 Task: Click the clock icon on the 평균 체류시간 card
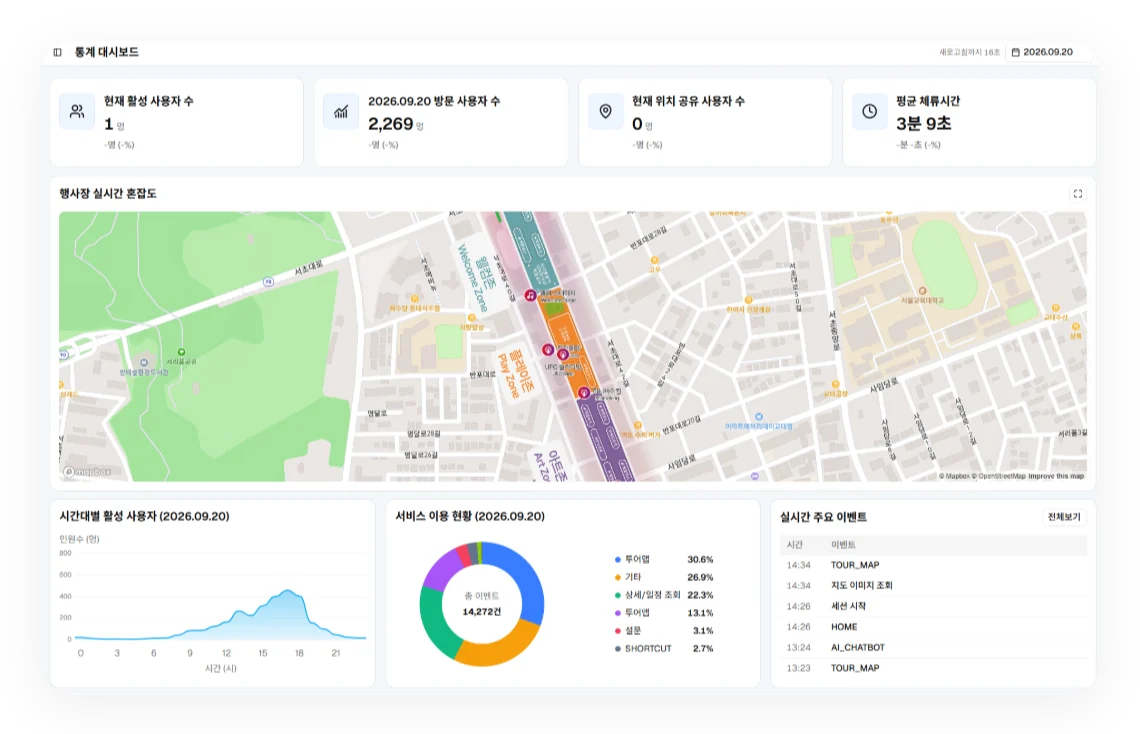click(870, 112)
